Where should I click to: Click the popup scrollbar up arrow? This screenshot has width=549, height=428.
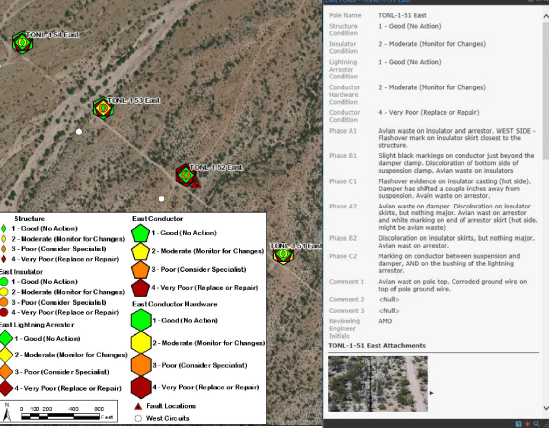tap(546, 16)
